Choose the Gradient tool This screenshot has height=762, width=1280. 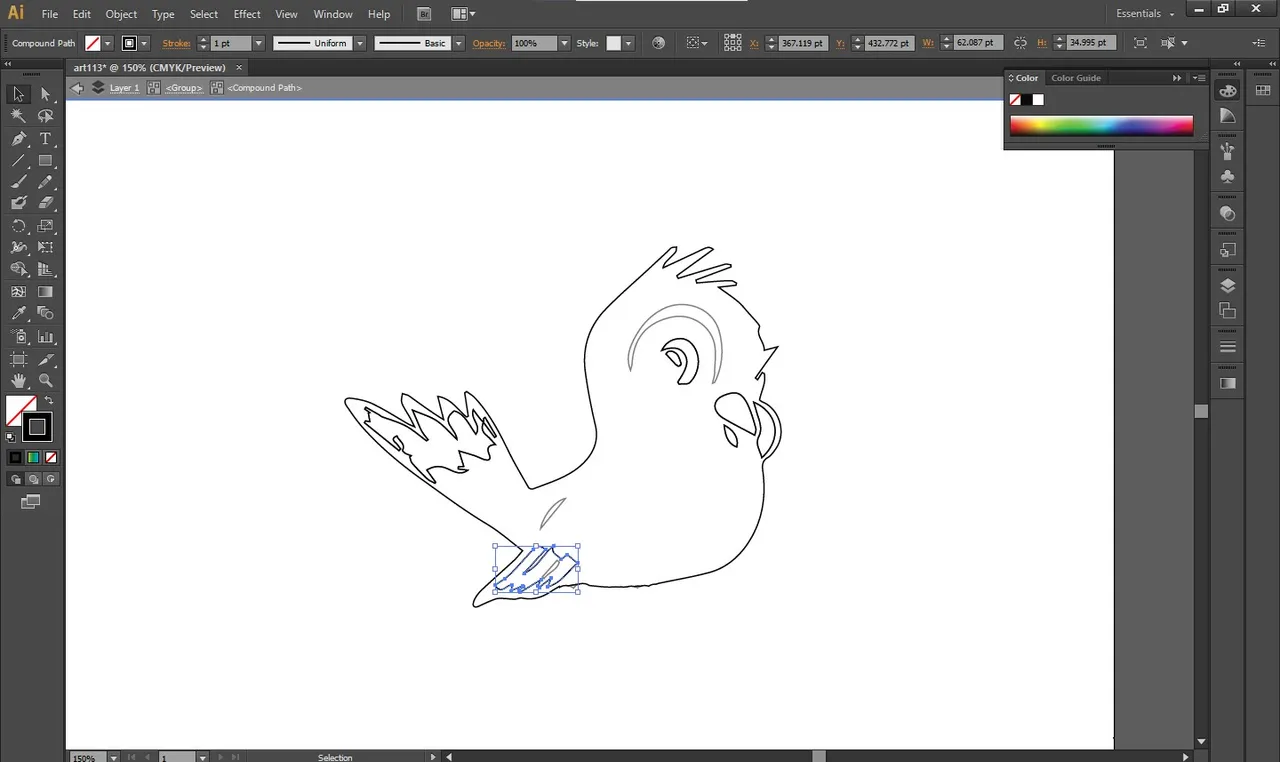[45, 292]
